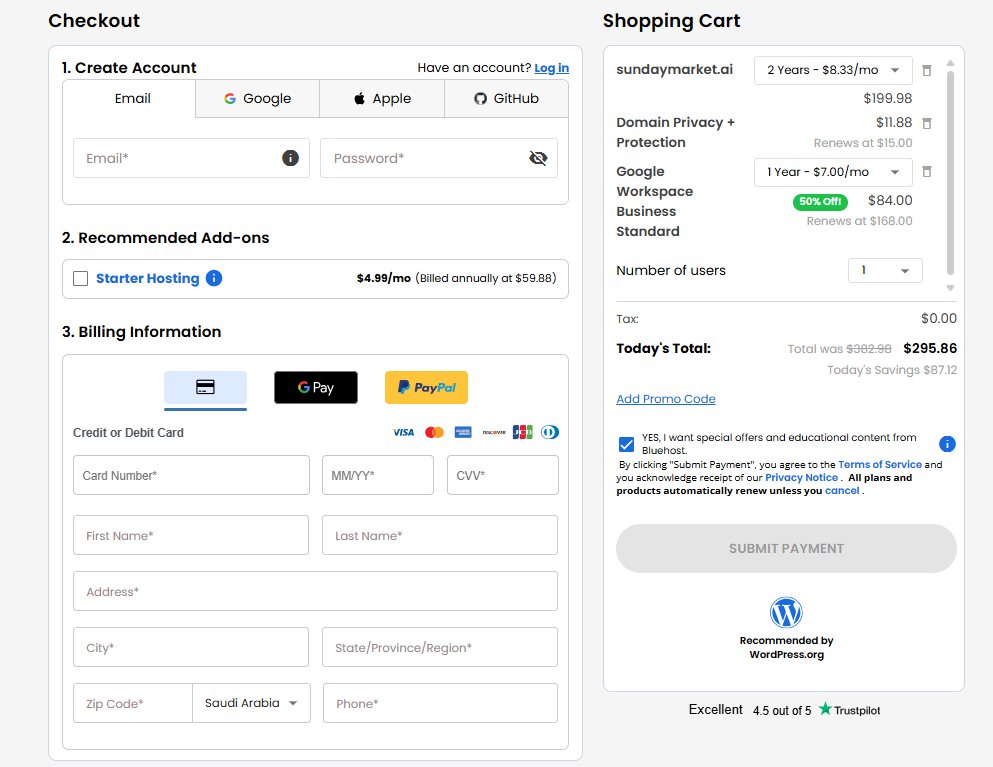Focus the First Name field

191,535
